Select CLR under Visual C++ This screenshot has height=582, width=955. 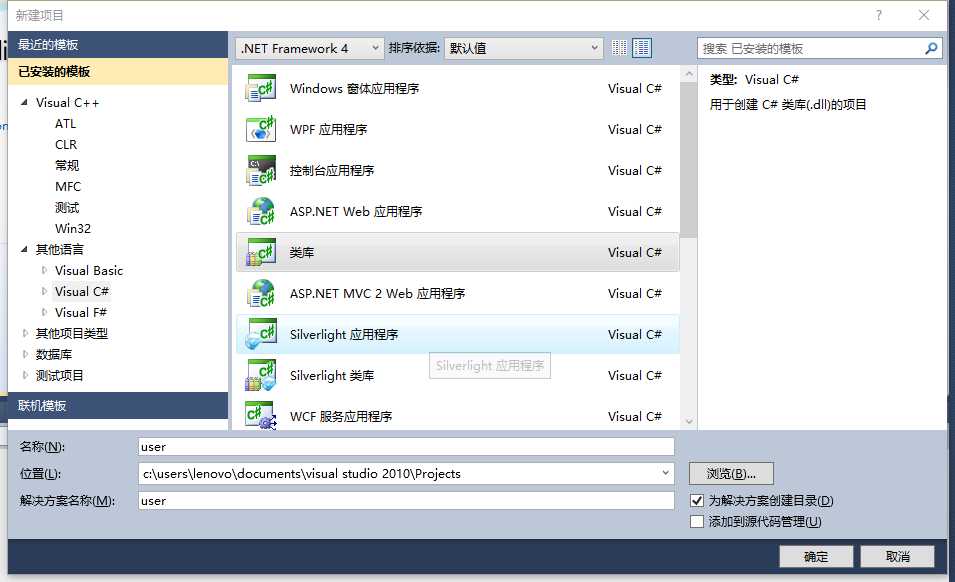66,144
